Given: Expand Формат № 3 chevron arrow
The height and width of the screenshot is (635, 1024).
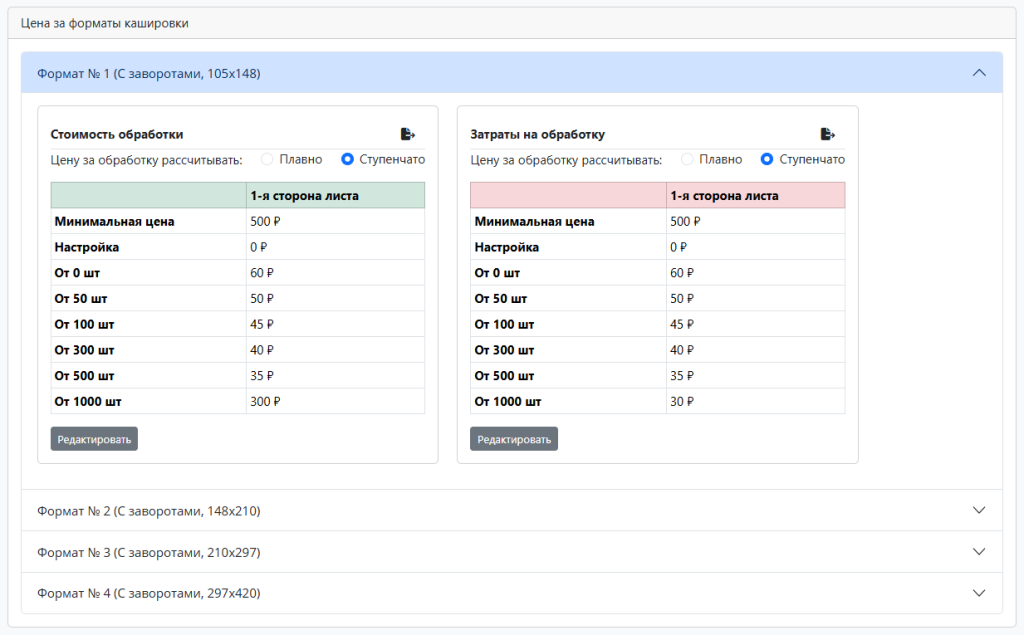Looking at the screenshot, I should (979, 552).
